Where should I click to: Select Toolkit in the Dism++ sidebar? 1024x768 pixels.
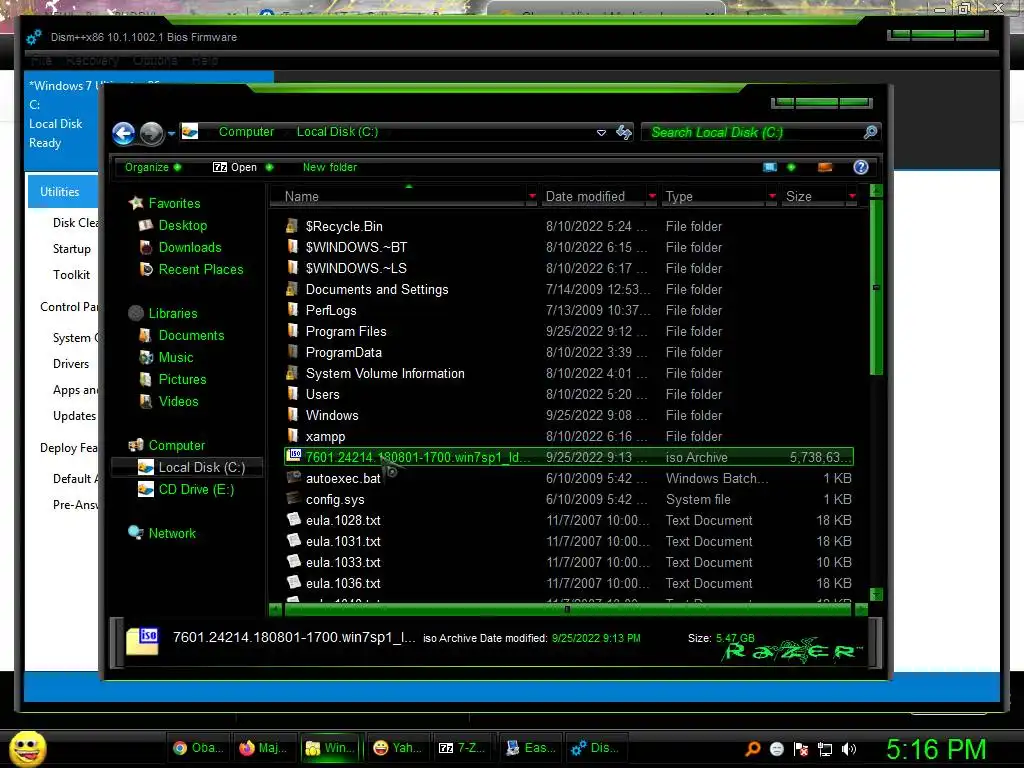[x=71, y=275]
